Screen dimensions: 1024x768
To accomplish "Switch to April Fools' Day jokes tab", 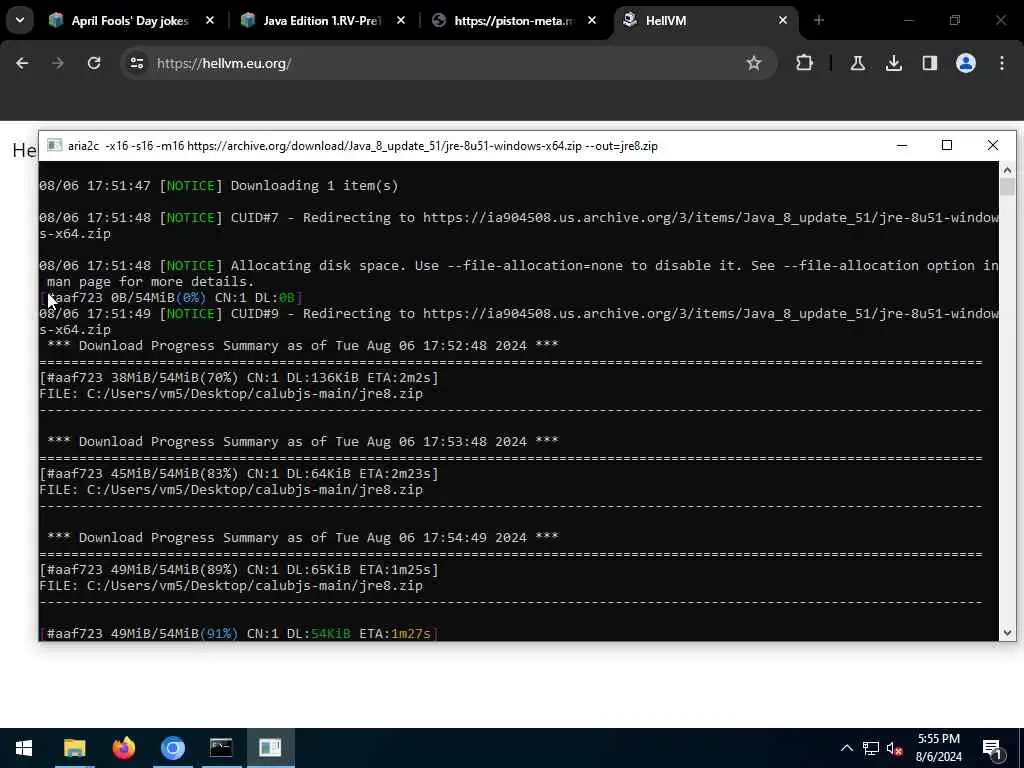I will [x=131, y=21].
